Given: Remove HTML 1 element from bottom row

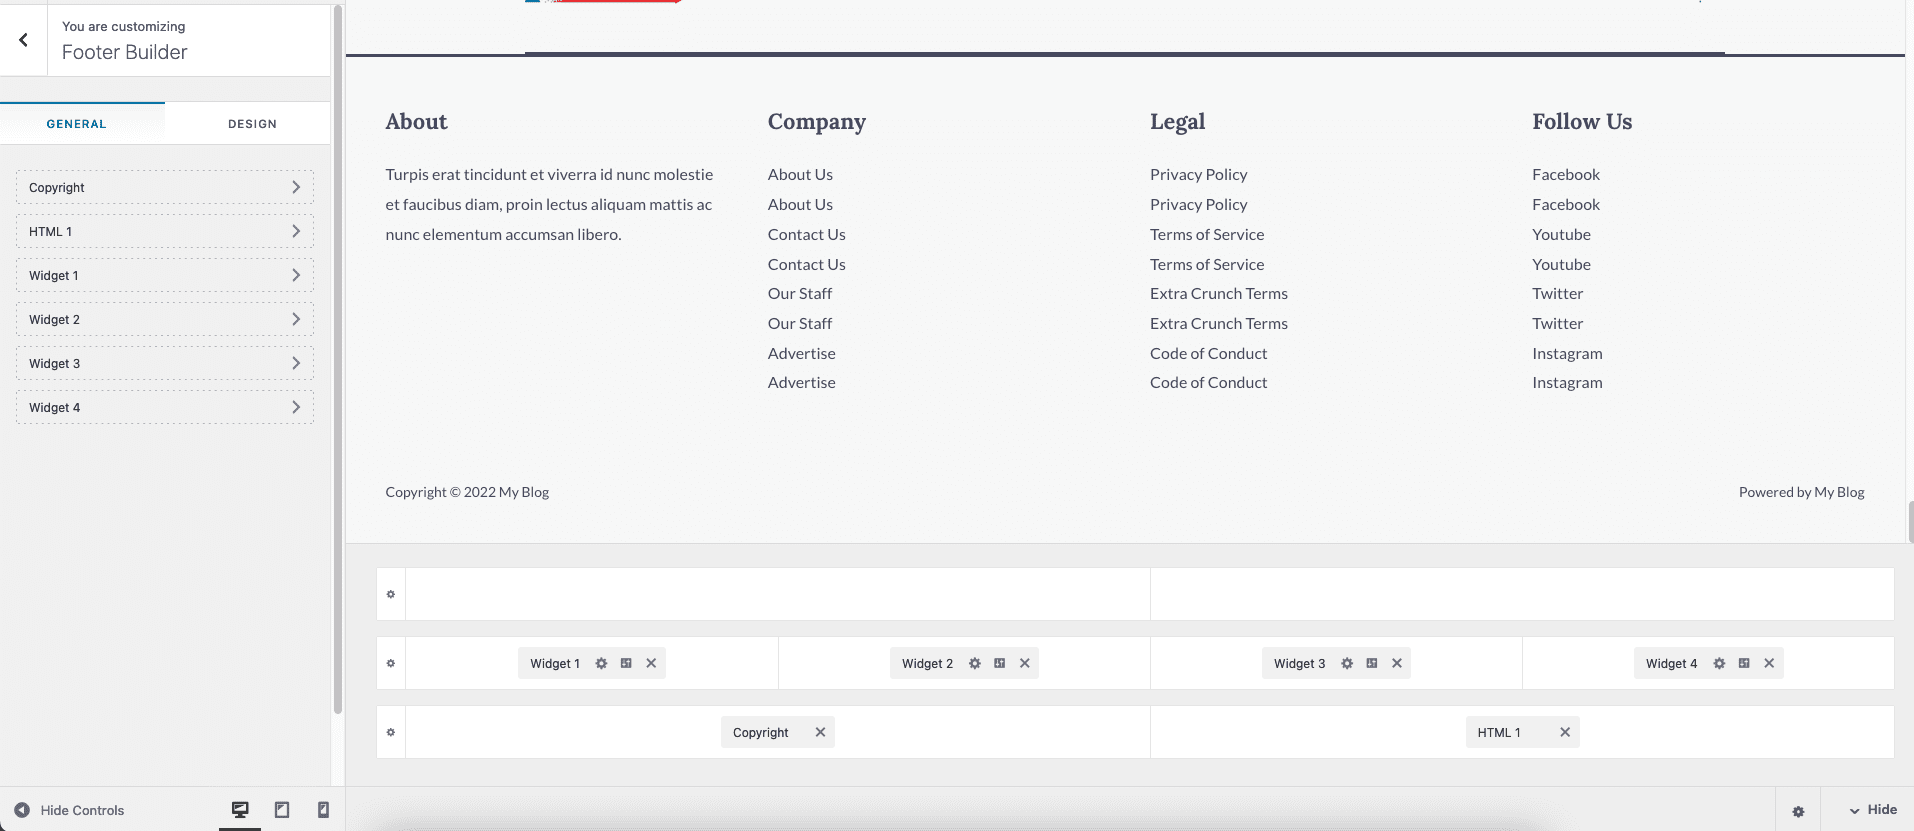Looking at the screenshot, I should [x=1565, y=732].
